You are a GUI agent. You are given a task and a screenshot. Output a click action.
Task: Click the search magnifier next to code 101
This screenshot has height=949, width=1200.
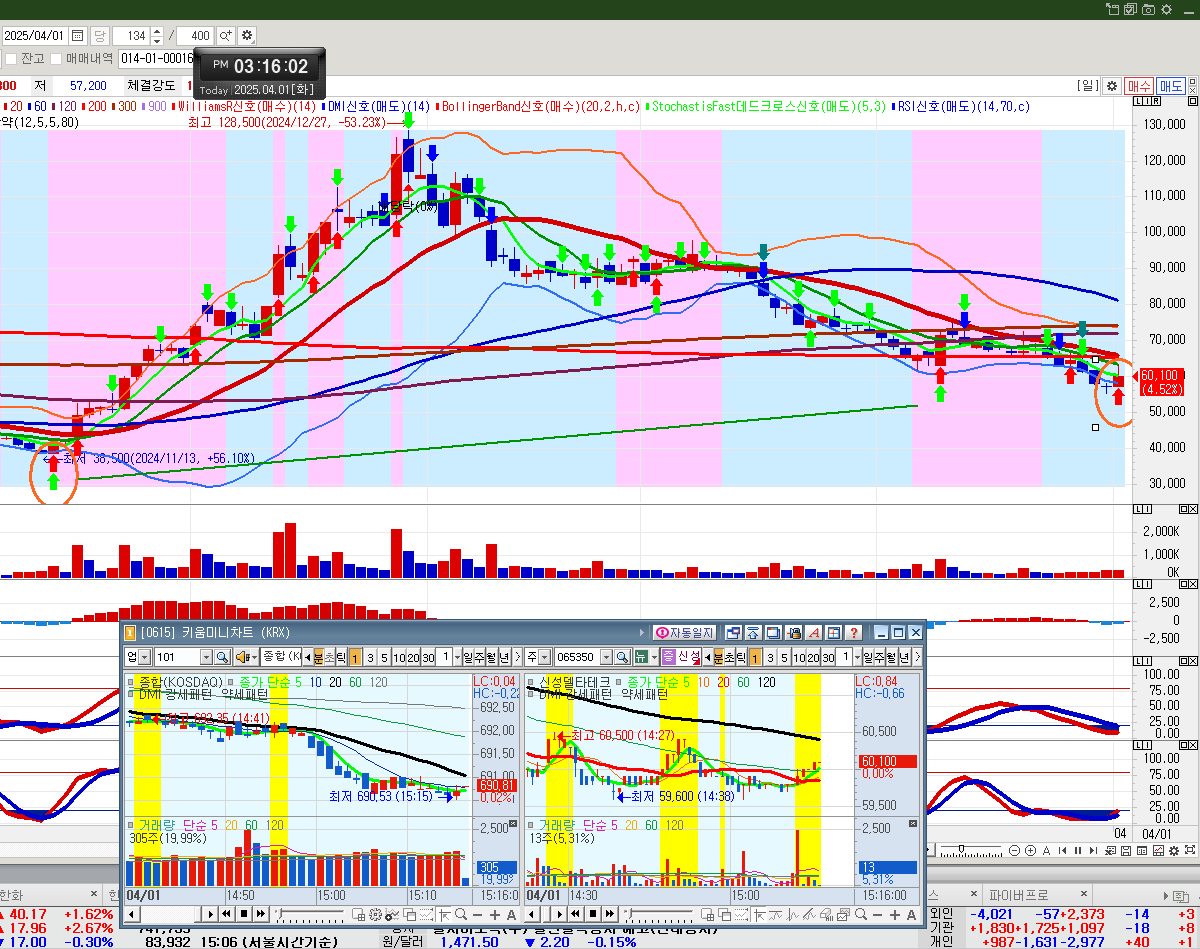point(222,657)
